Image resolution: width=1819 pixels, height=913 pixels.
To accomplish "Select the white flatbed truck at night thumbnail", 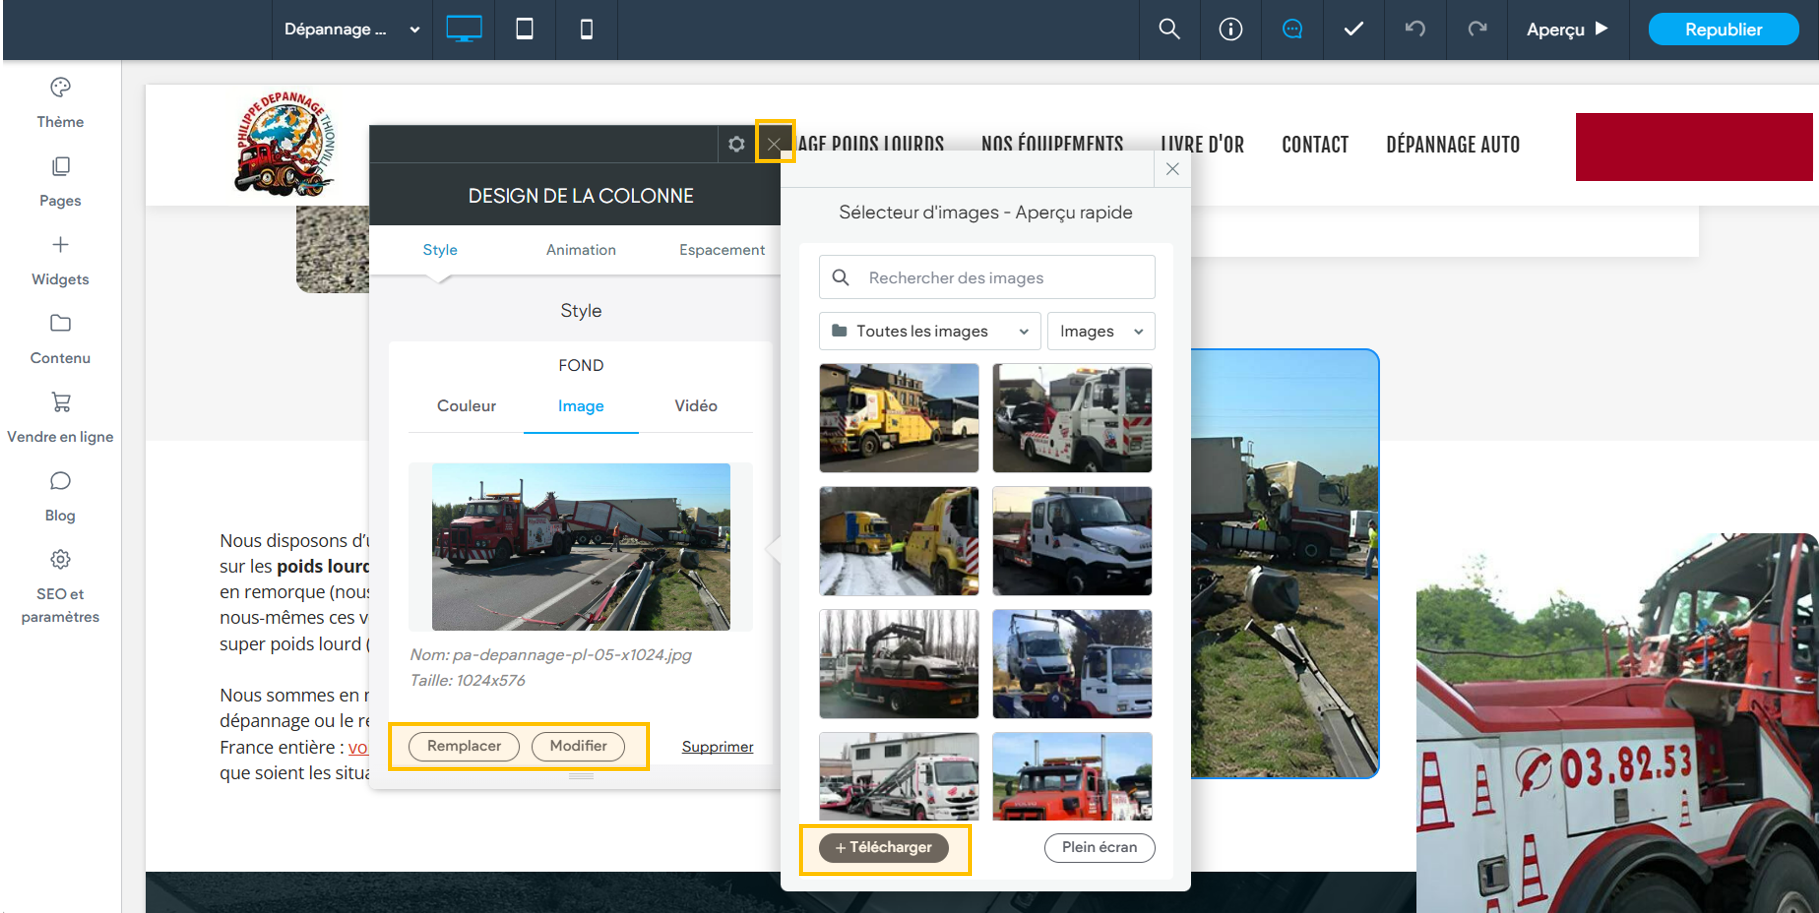I will (1072, 541).
